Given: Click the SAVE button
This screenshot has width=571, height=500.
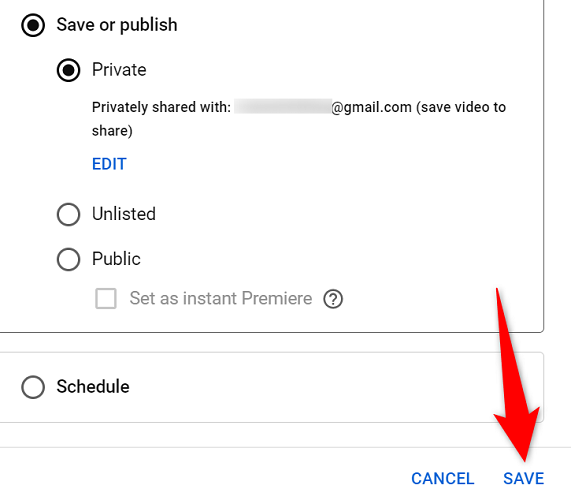Looking at the screenshot, I should 523,479.
